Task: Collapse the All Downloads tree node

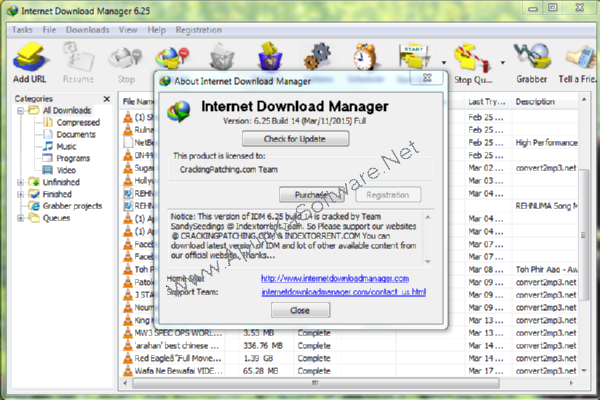Action: [21, 111]
